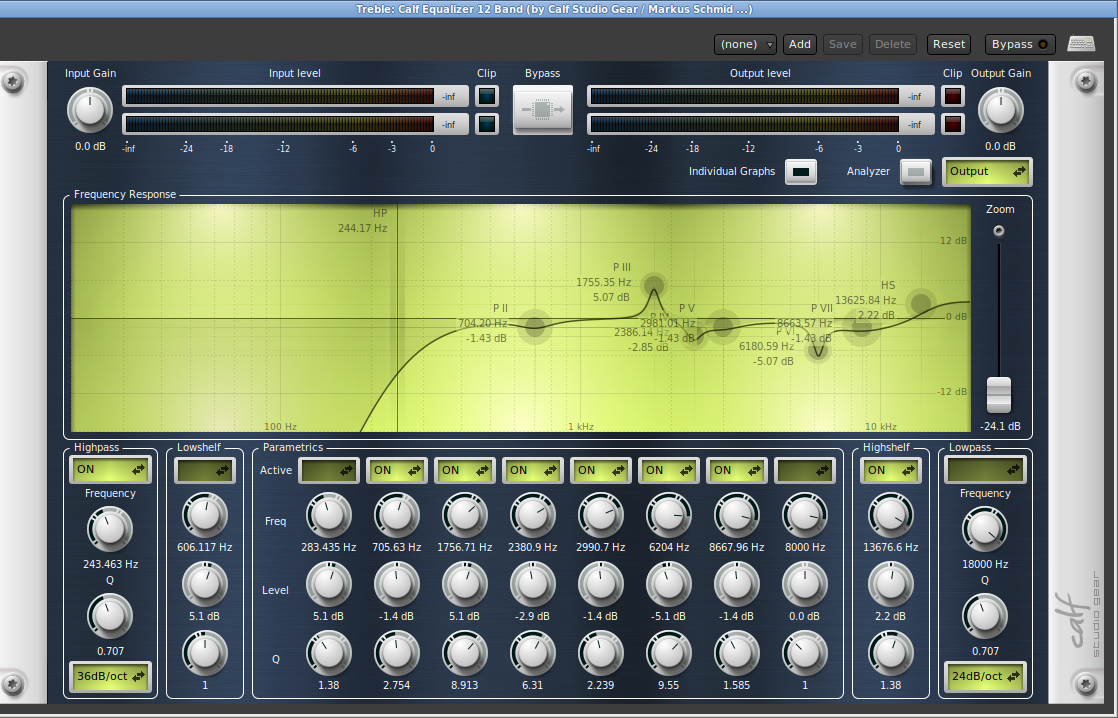Open the preset (none) dropdown
The image size is (1118, 718).
[x=745, y=44]
